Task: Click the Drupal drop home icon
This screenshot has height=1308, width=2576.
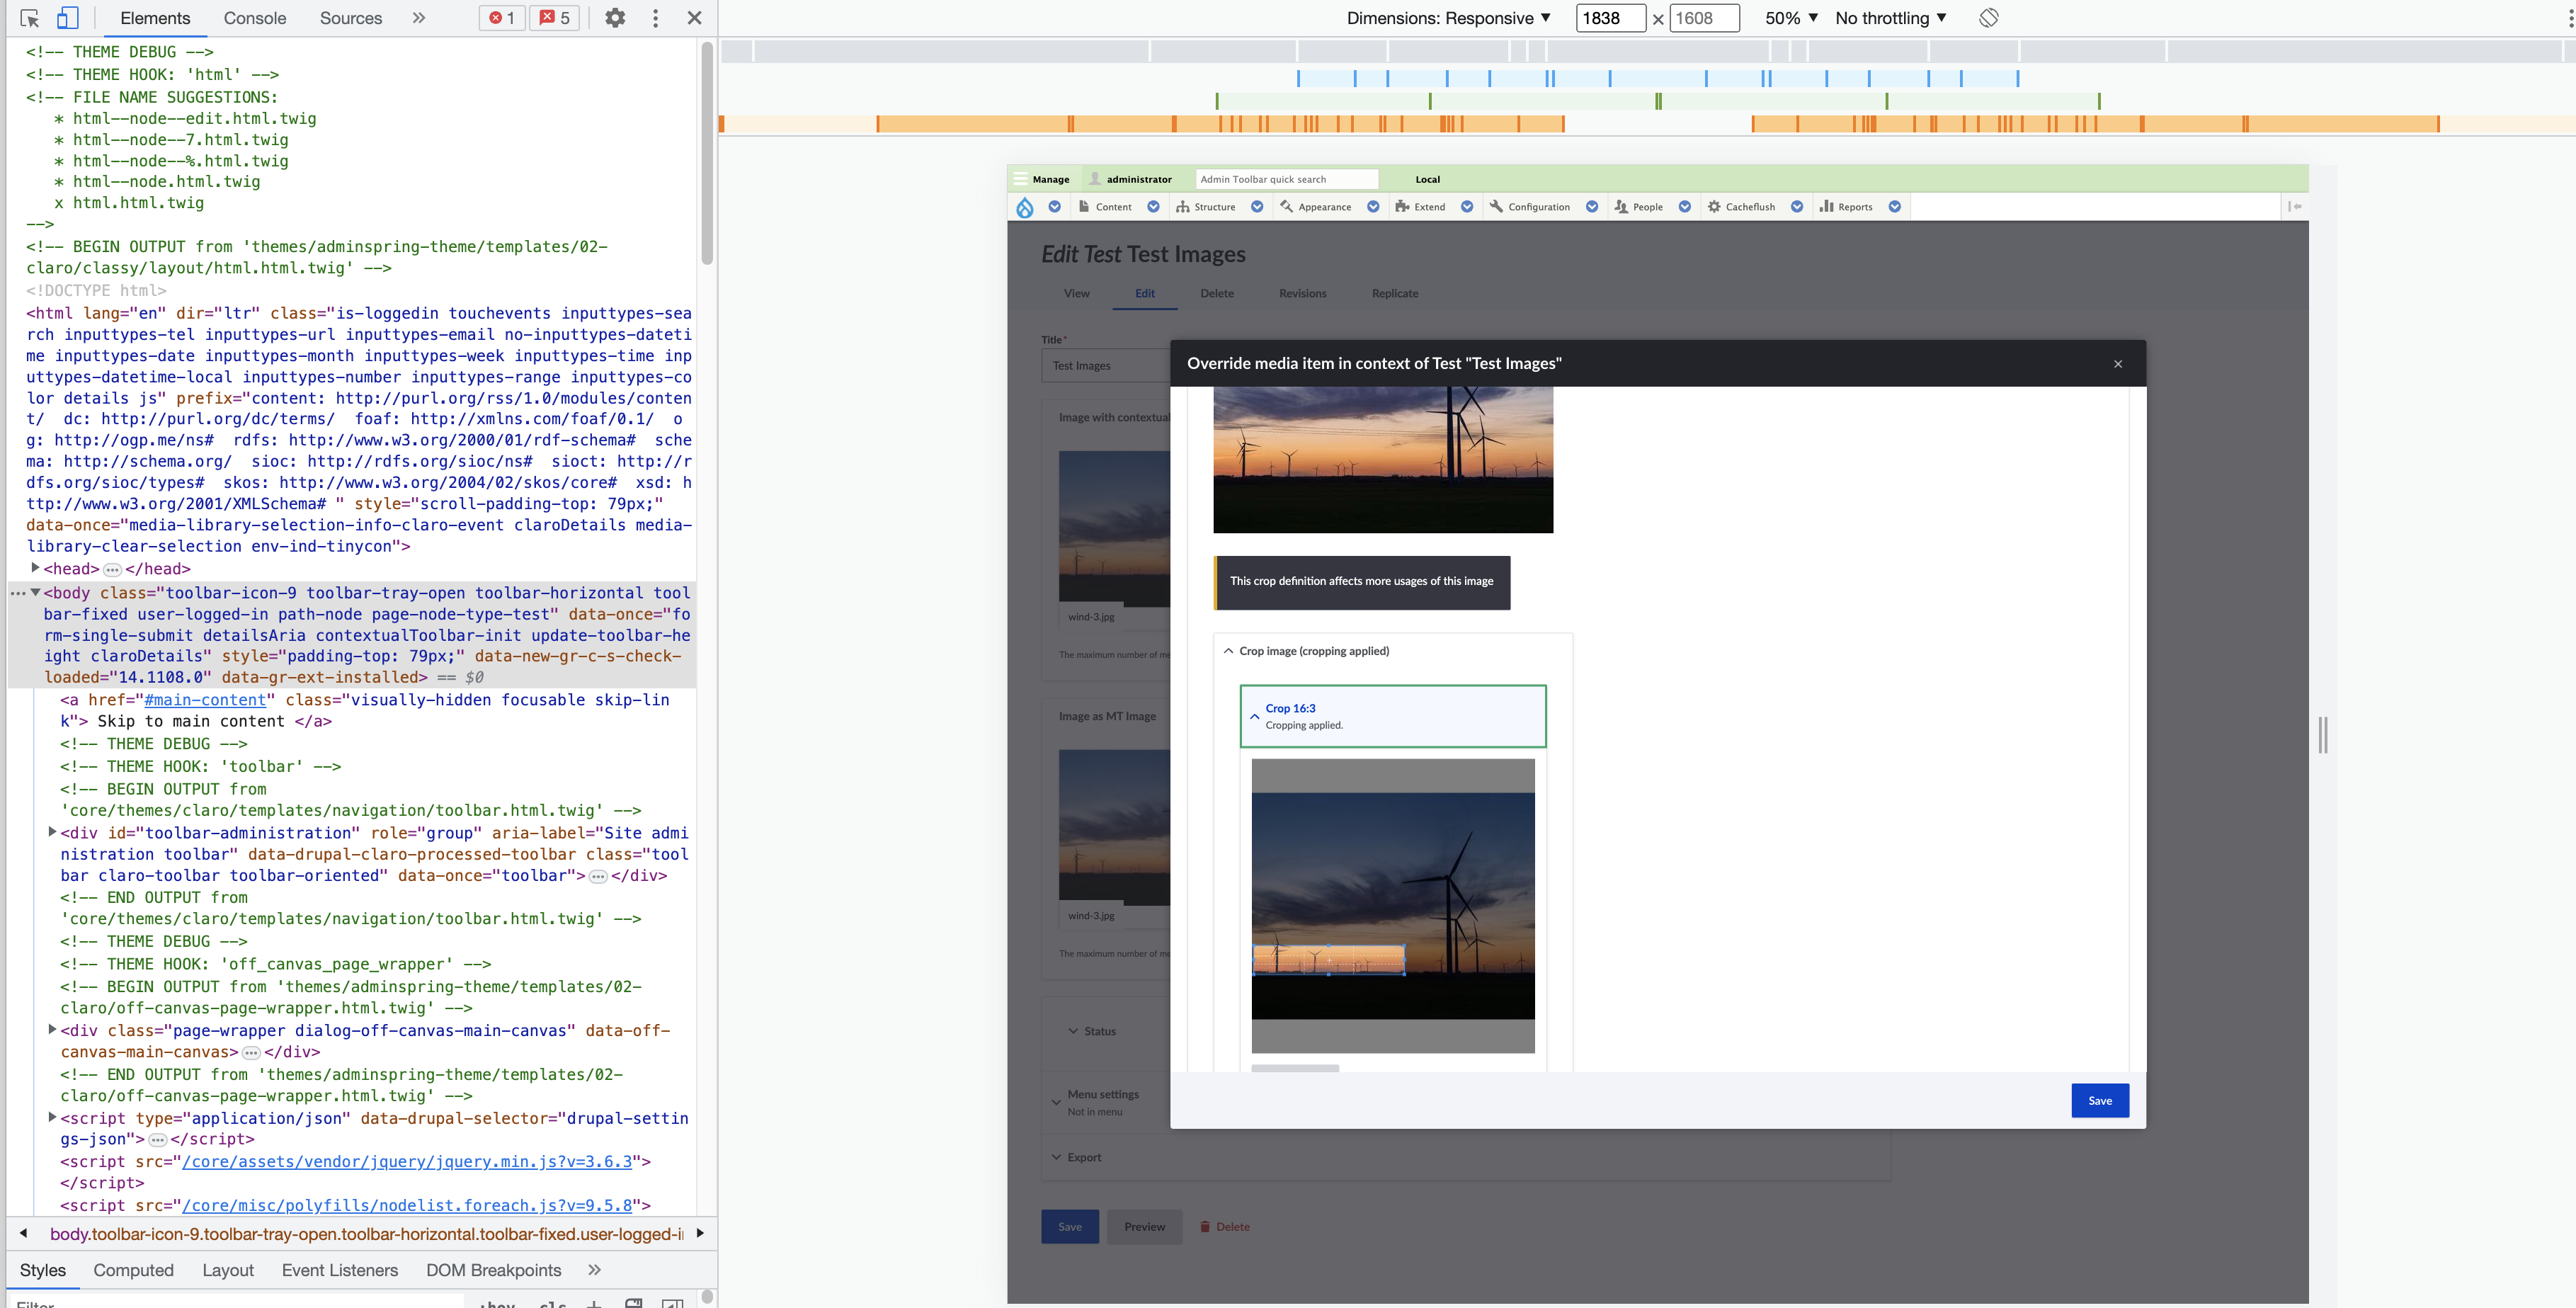Action: [1025, 207]
